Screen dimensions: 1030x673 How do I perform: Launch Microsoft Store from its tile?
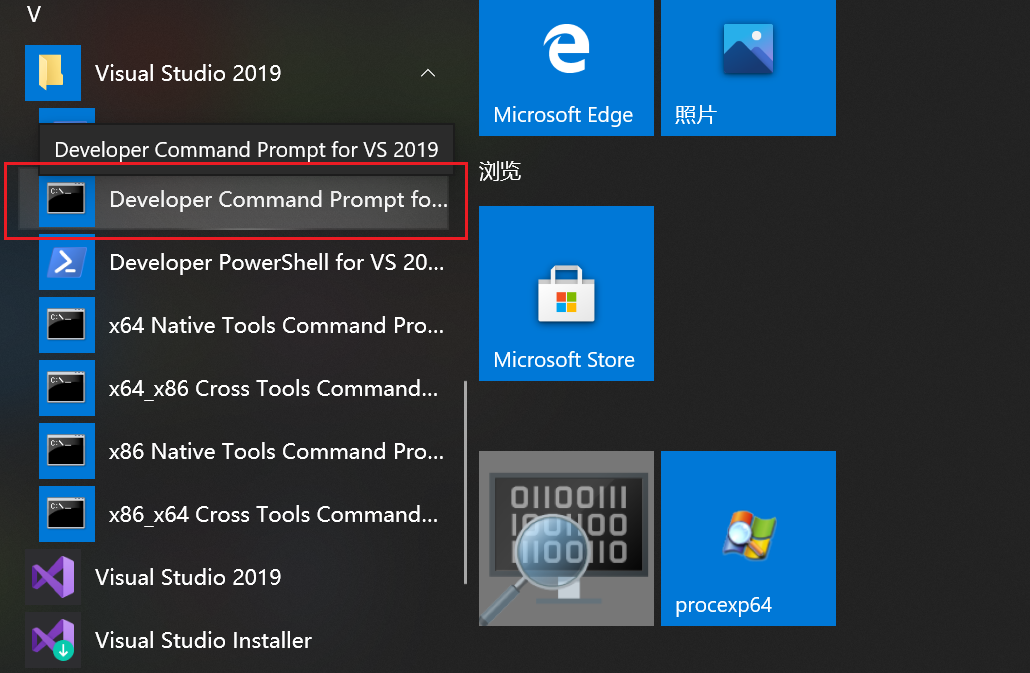(x=566, y=293)
